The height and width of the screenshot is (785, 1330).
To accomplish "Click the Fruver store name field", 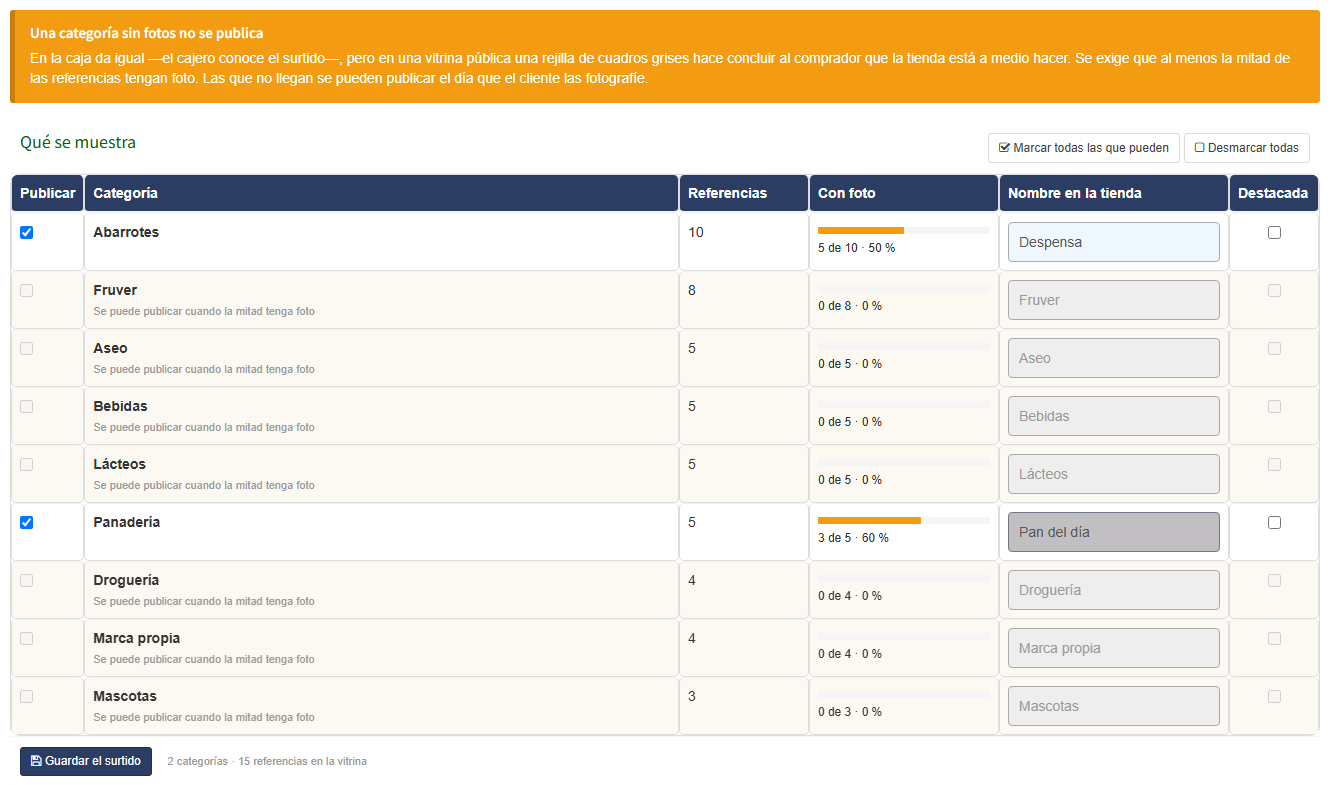I will click(x=1114, y=300).
